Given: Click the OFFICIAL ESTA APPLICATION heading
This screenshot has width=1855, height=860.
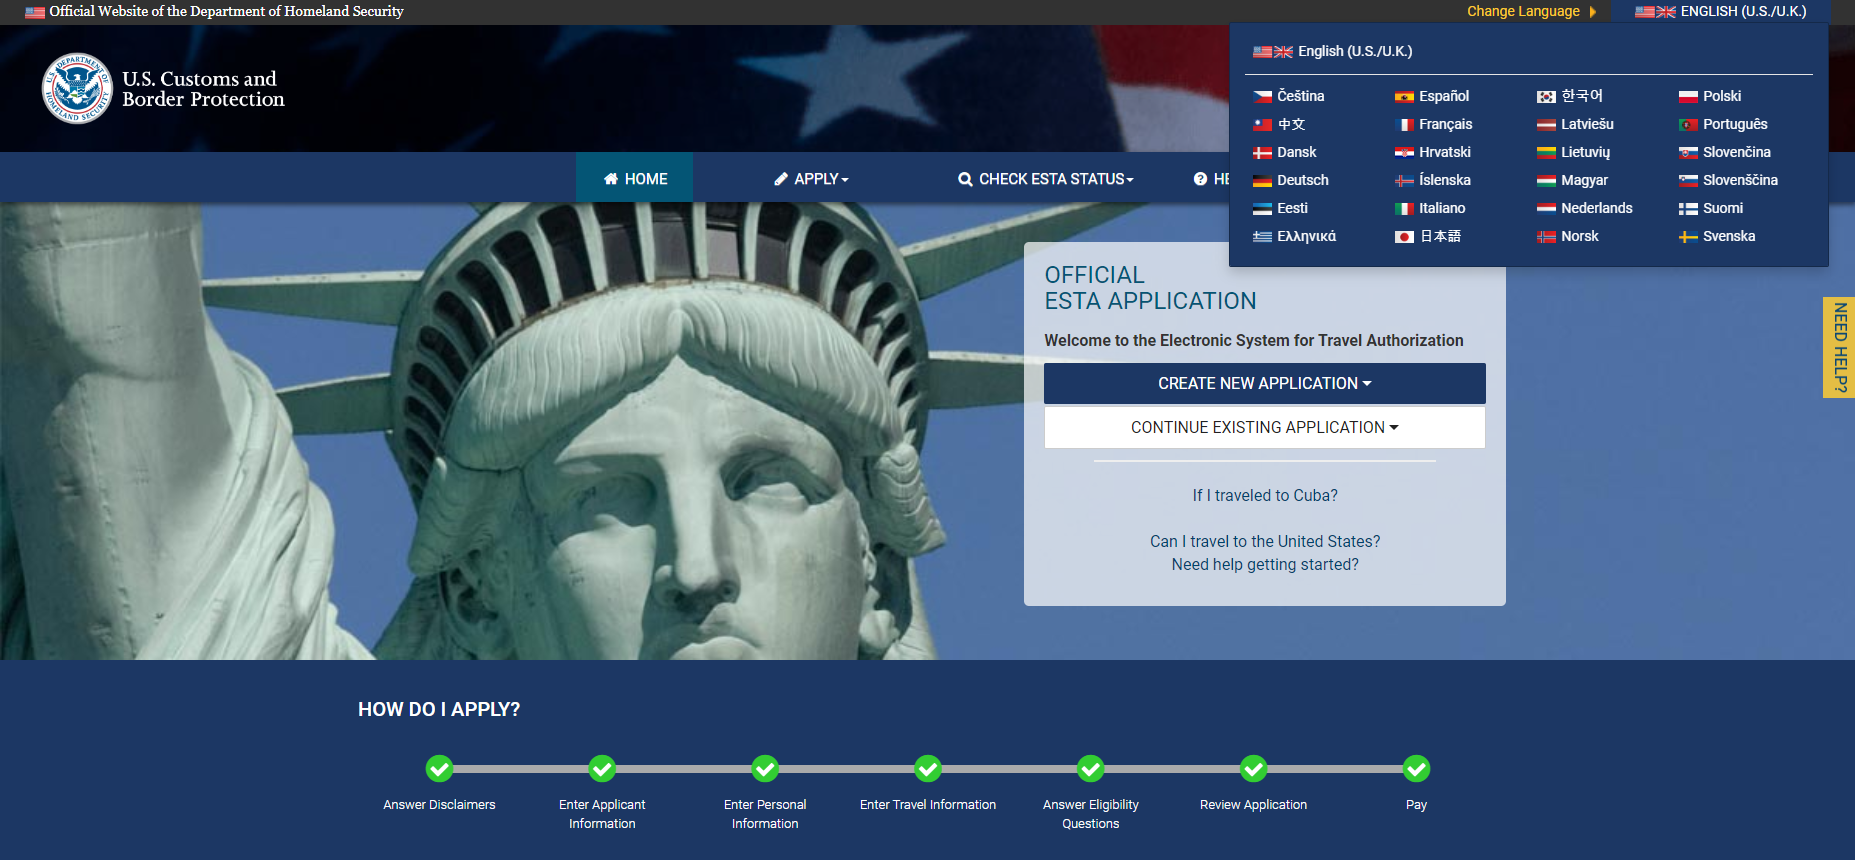Looking at the screenshot, I should coord(1150,288).
